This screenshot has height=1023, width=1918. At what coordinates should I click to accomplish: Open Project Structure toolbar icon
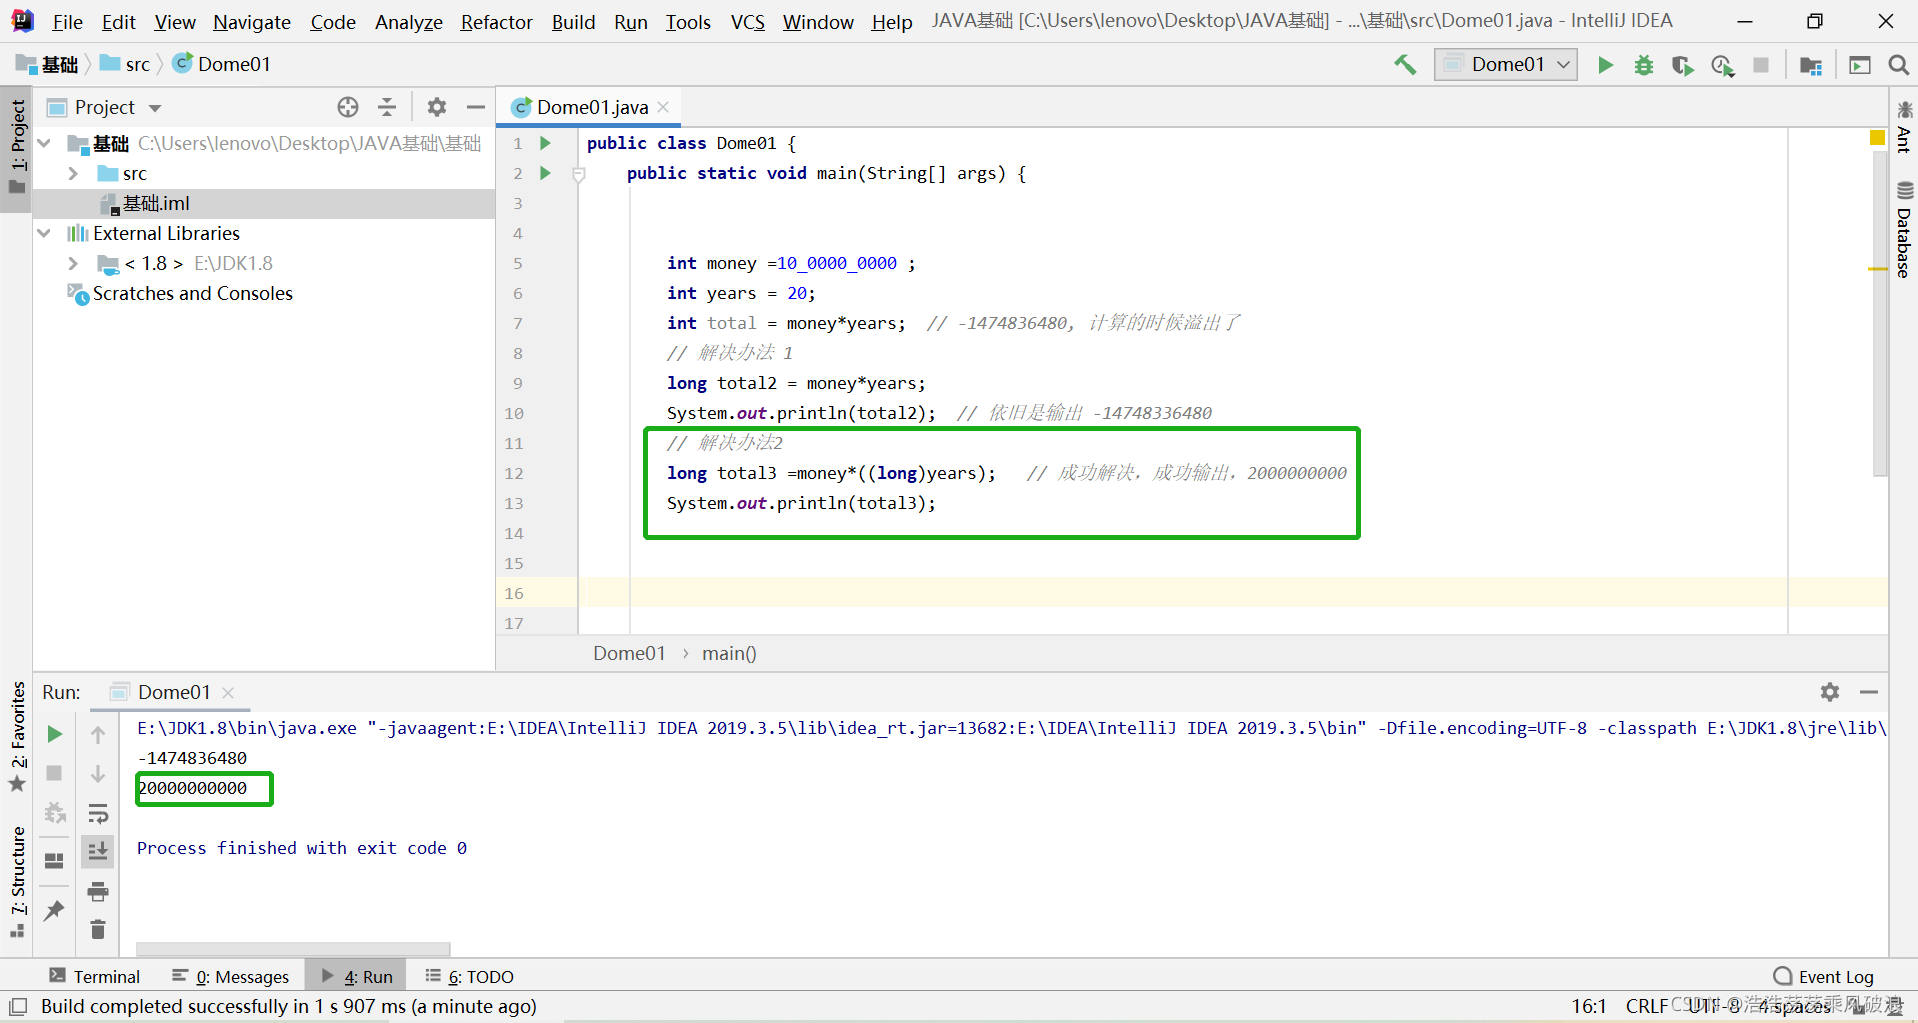[x=1810, y=65]
